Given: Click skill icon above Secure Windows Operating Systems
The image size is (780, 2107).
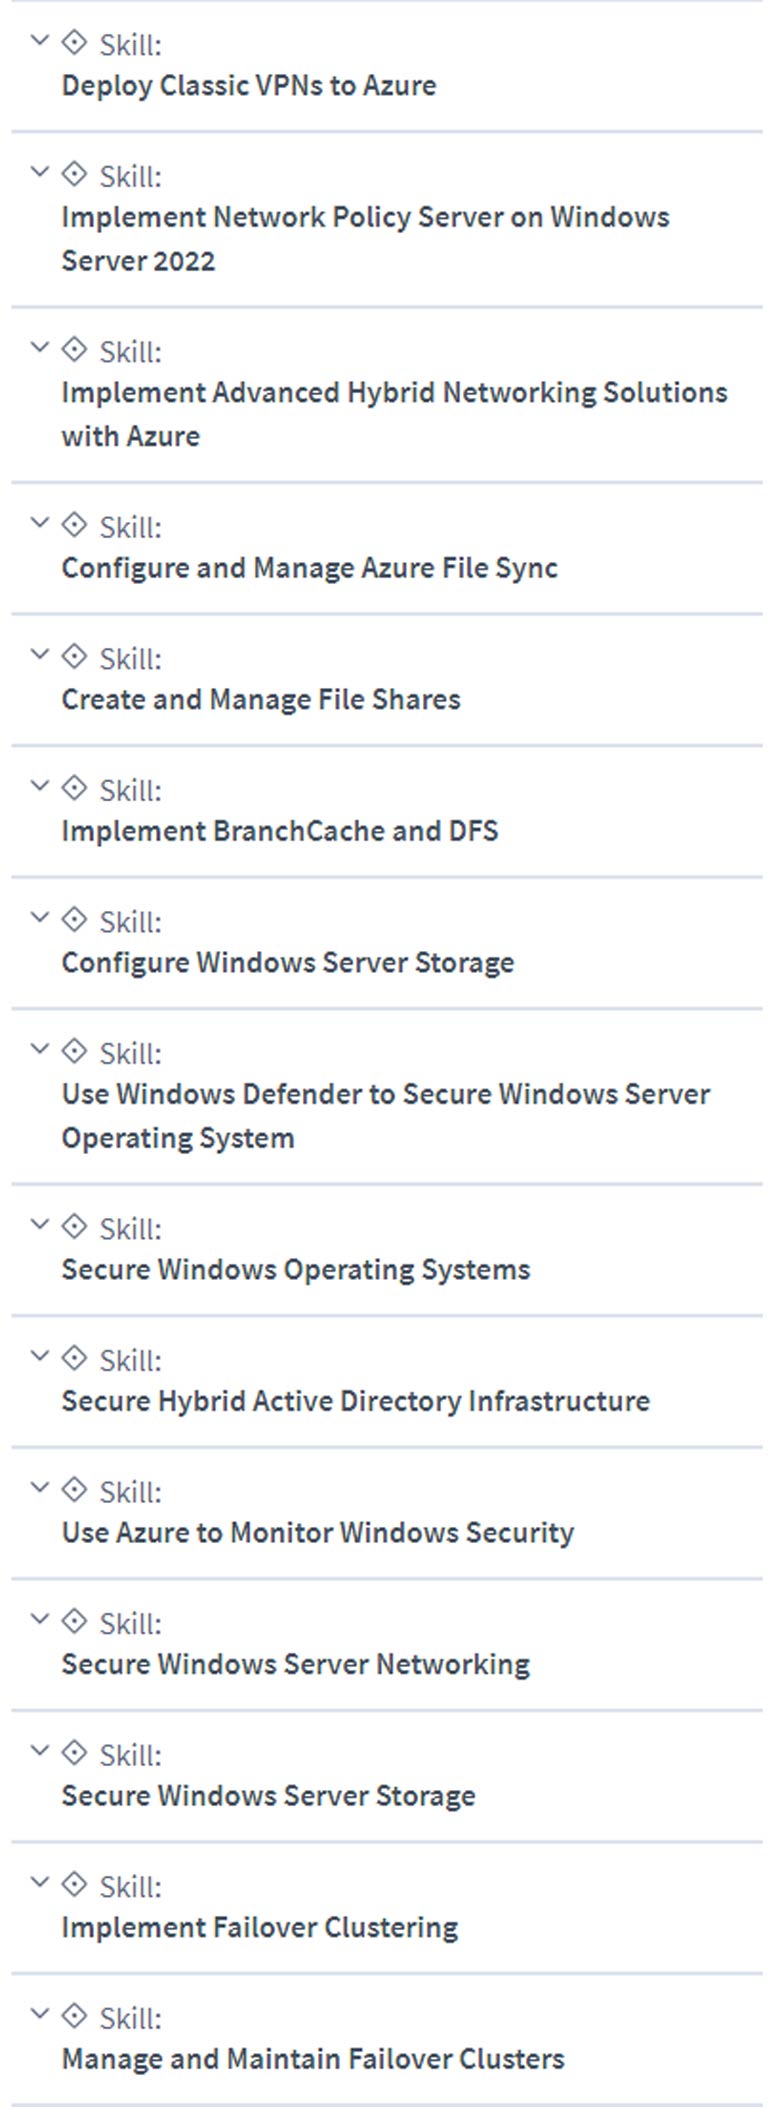Looking at the screenshot, I should [74, 1226].
